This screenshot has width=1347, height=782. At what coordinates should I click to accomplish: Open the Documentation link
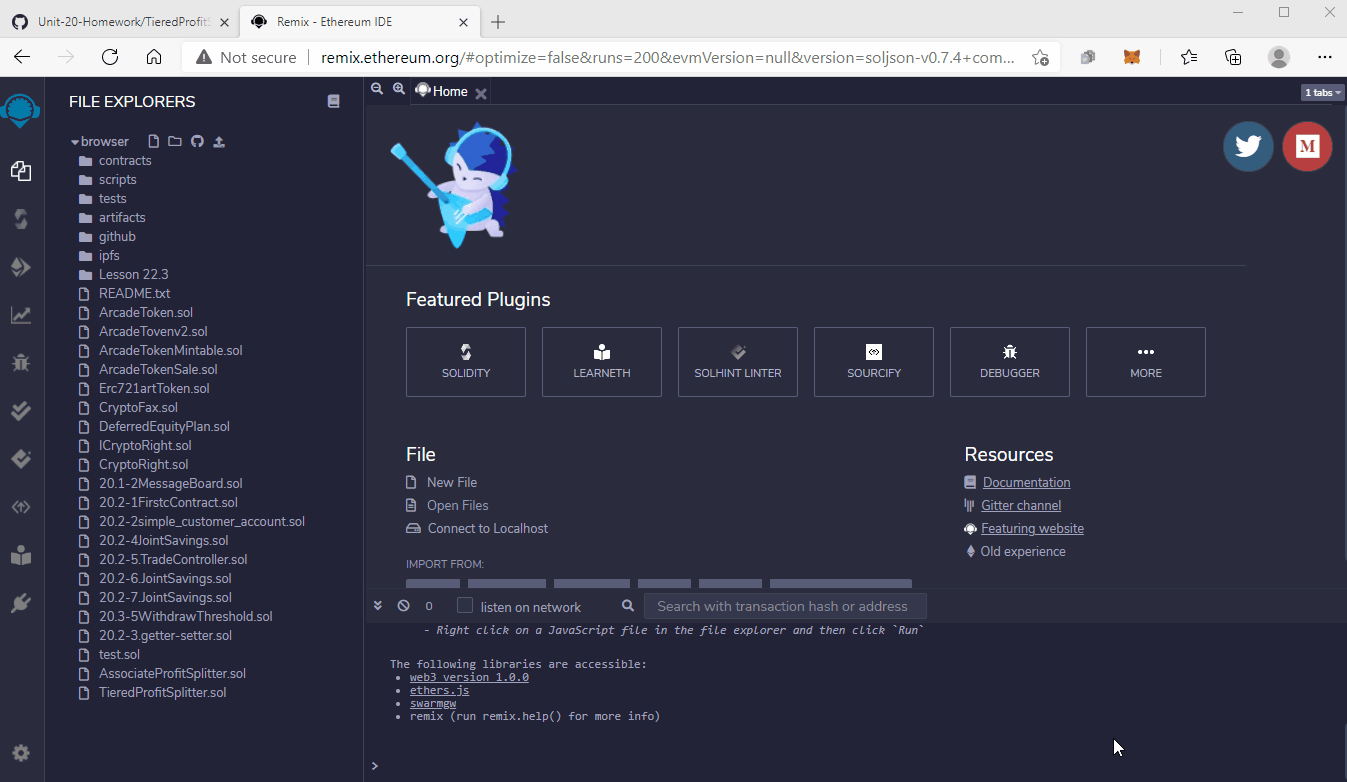pos(1026,482)
